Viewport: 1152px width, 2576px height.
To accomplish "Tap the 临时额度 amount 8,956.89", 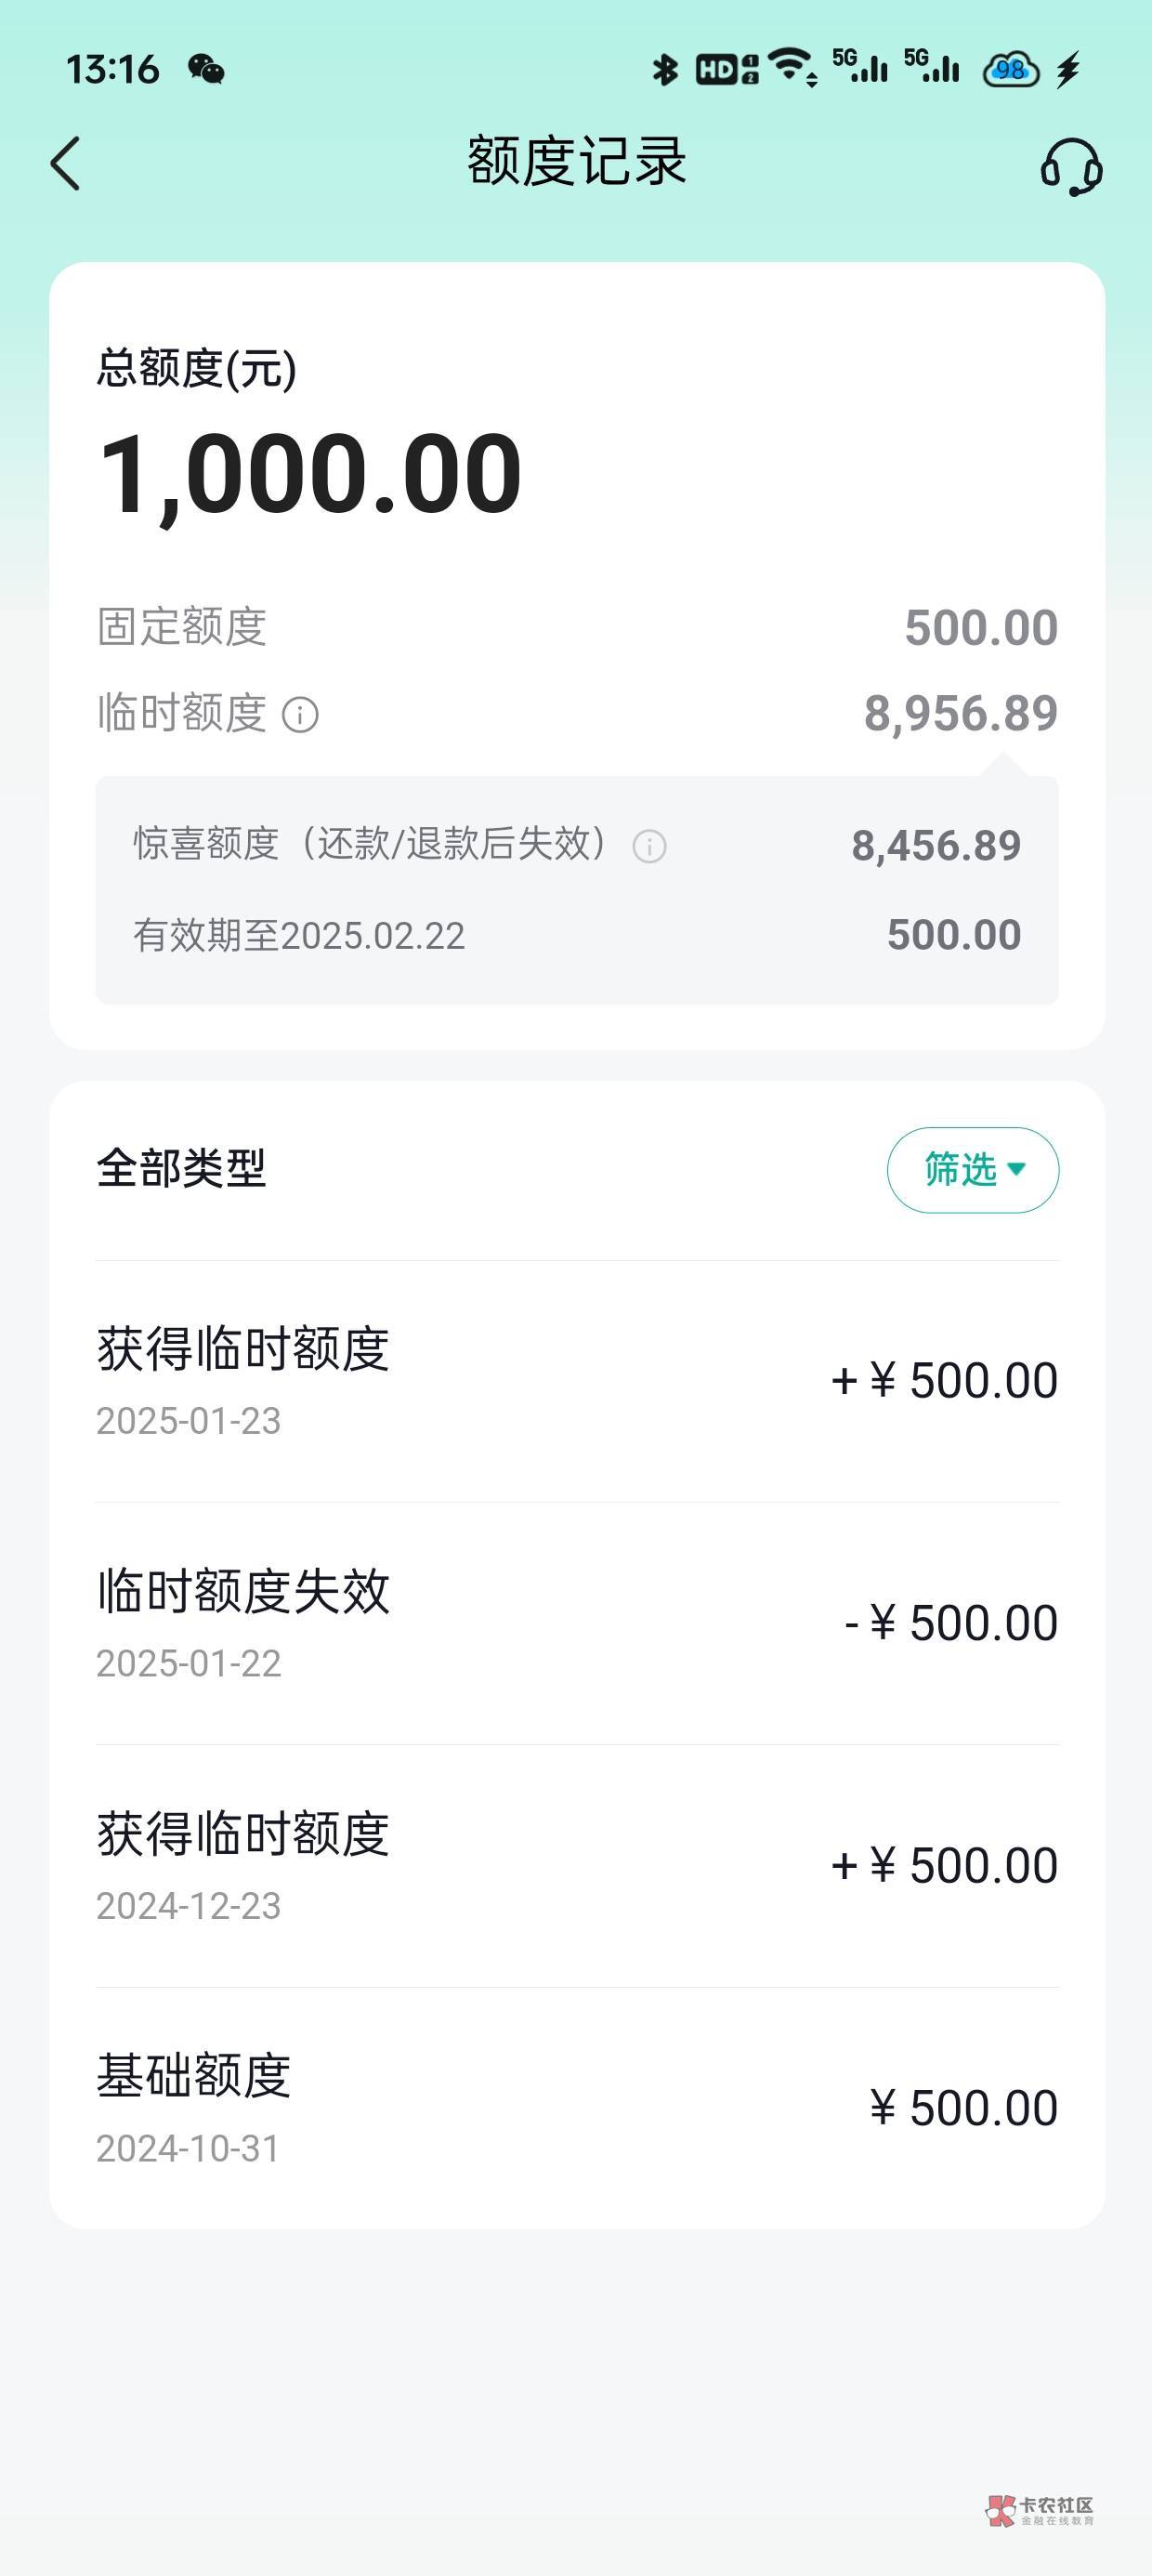I will (960, 714).
